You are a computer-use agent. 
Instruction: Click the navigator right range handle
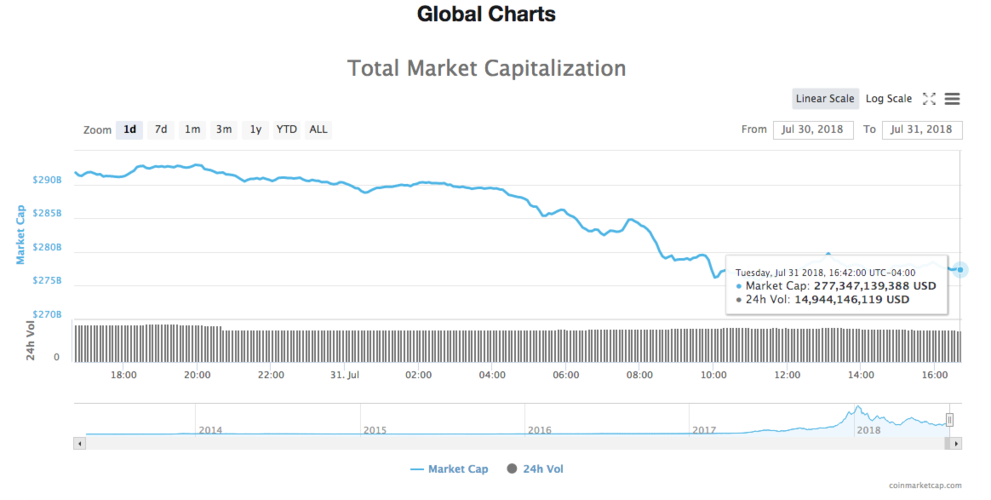tap(950, 420)
